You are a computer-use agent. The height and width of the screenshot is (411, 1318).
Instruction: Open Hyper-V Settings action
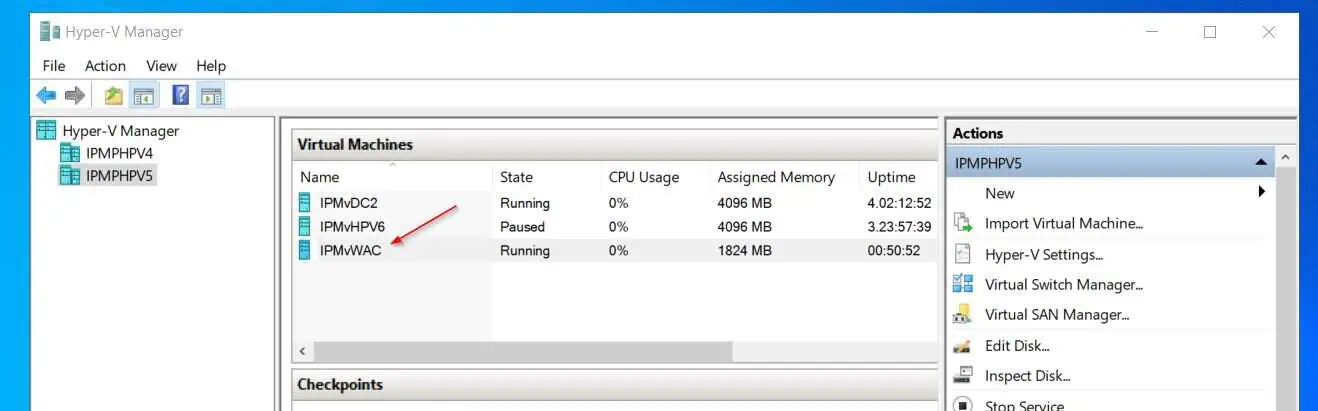pyautogui.click(x=1044, y=255)
